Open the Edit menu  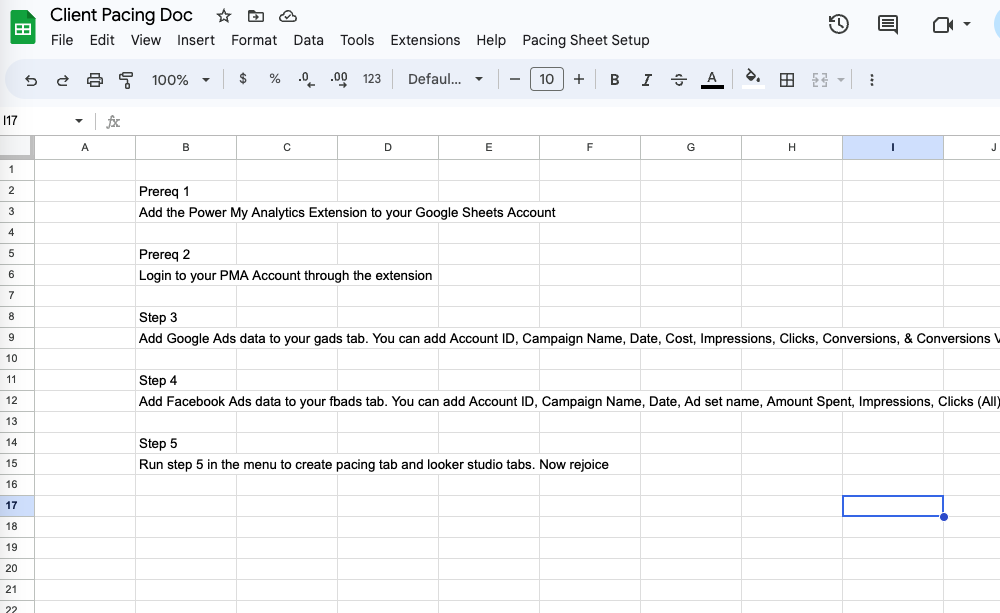(102, 40)
